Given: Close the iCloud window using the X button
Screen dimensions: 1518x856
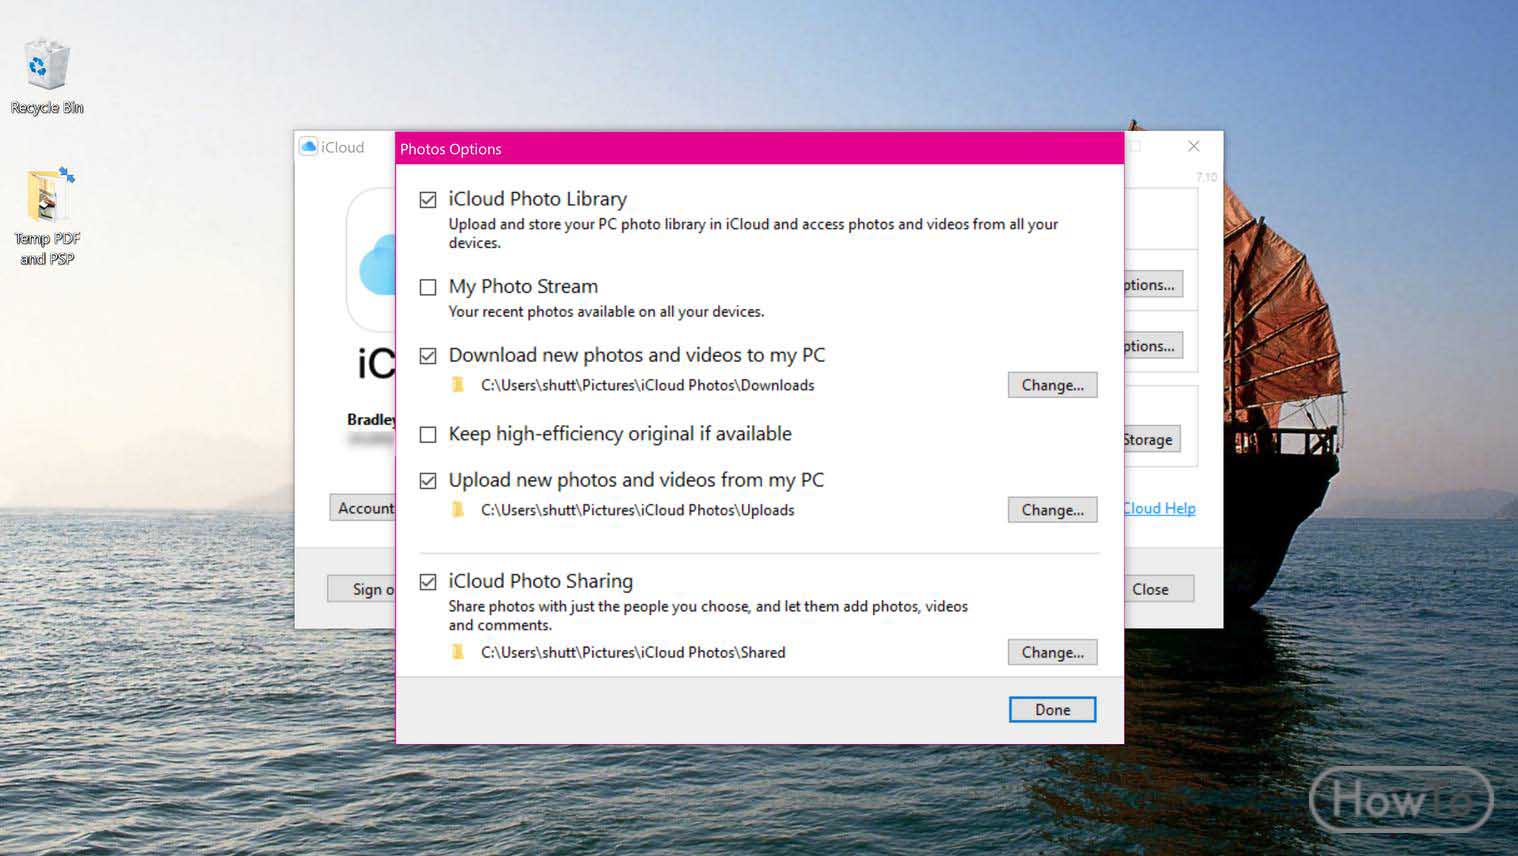Looking at the screenshot, I should click(1193, 146).
